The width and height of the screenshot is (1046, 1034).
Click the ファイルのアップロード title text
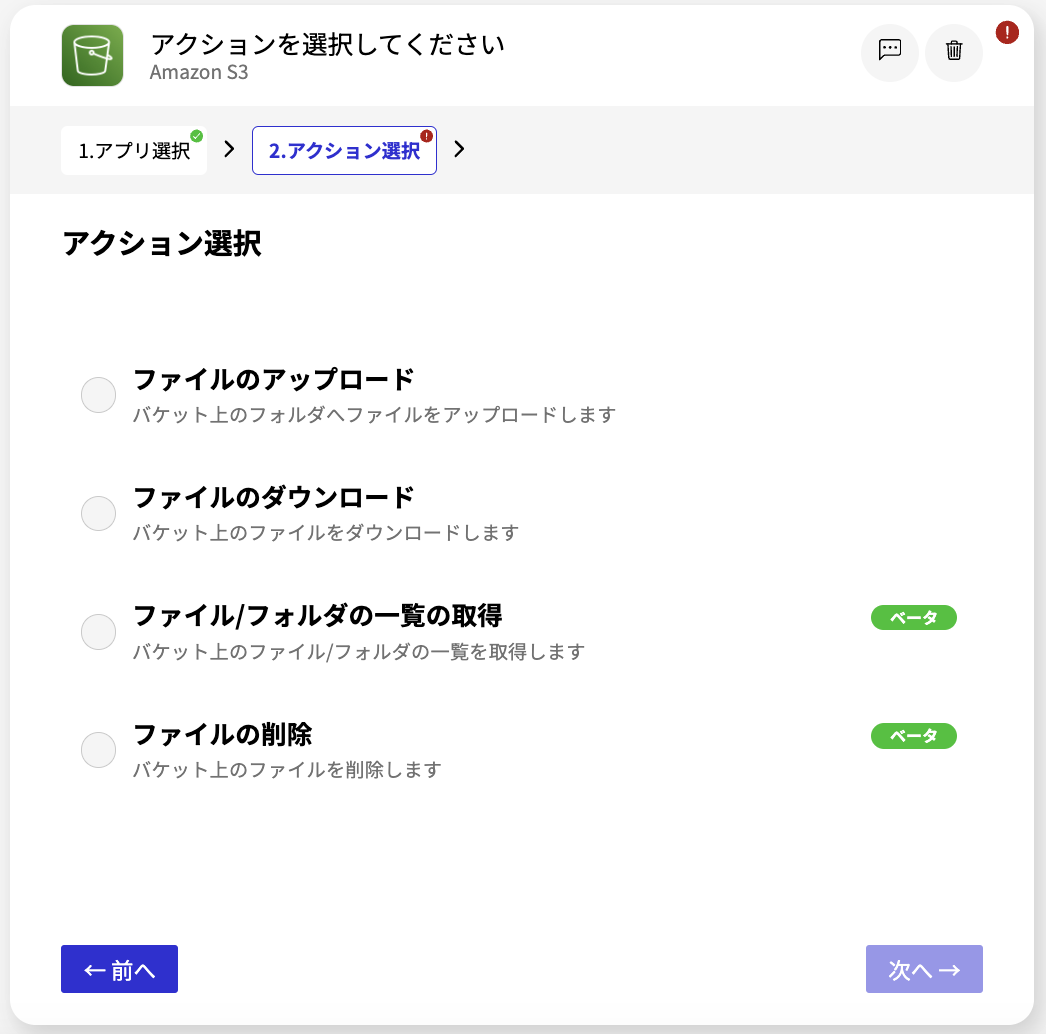click(274, 380)
